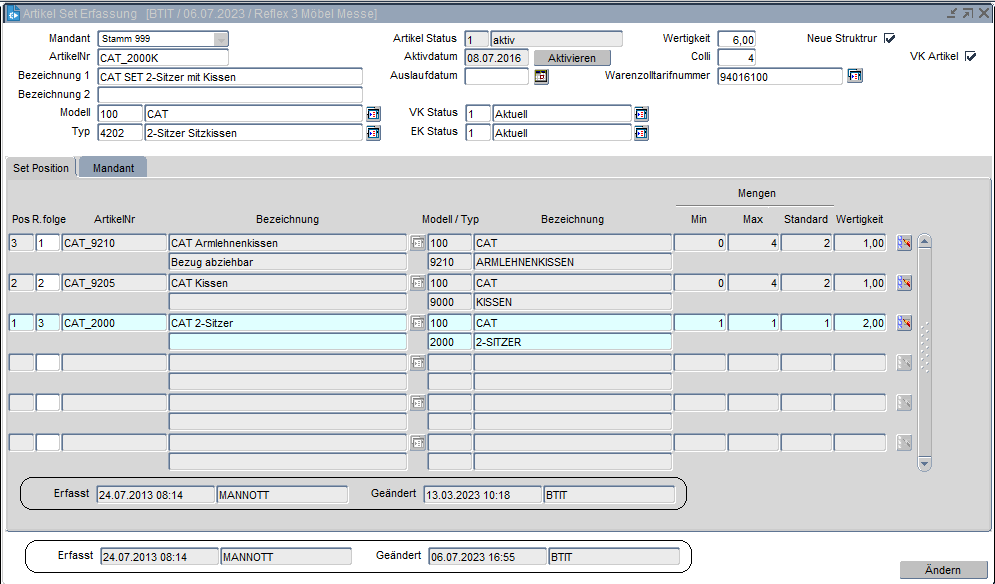Click scroll down arrow of position list

coord(924,464)
